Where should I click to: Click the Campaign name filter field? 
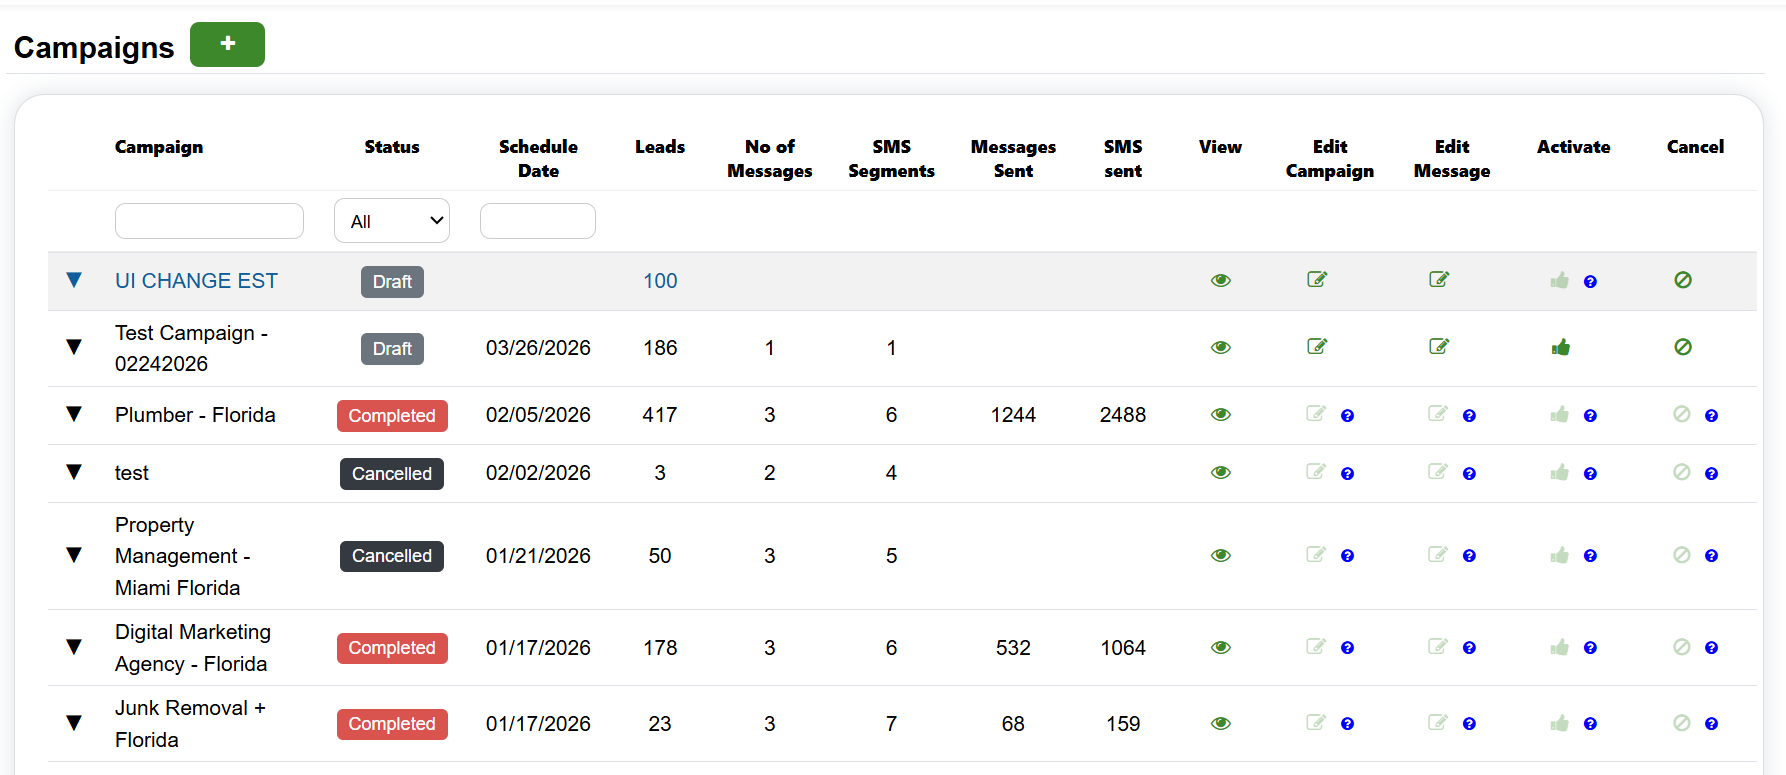(x=209, y=221)
